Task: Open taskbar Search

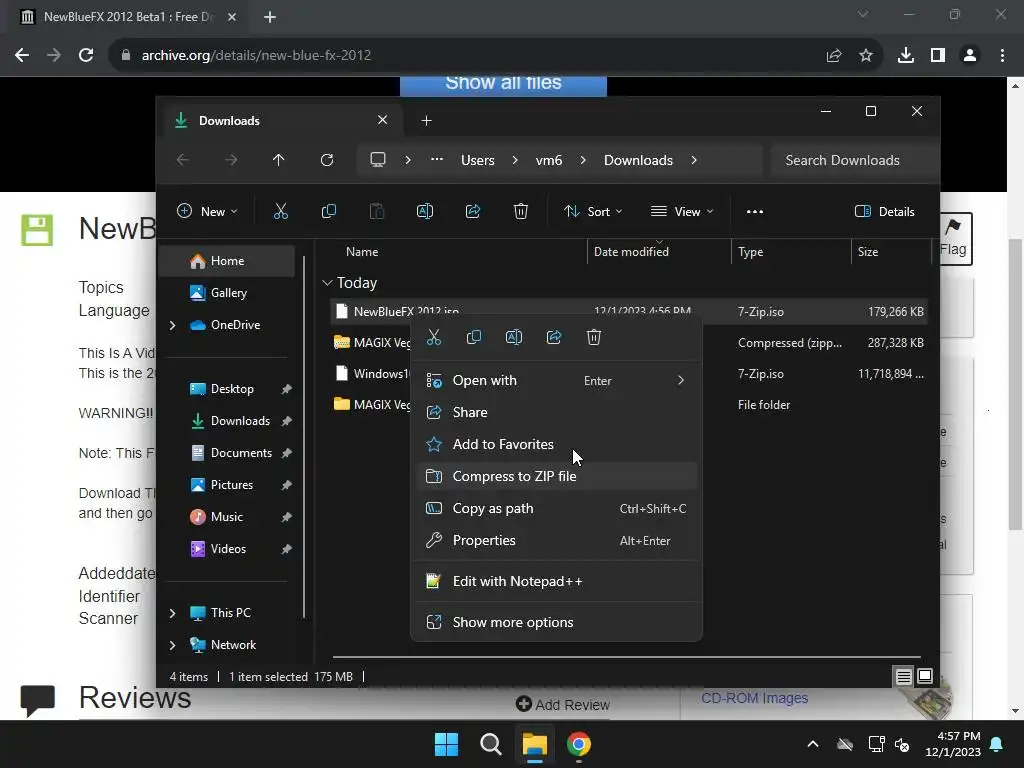Action: click(x=490, y=744)
